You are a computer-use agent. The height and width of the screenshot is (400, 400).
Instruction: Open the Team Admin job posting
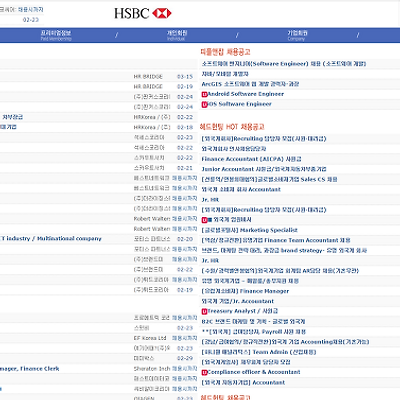coord(259,352)
